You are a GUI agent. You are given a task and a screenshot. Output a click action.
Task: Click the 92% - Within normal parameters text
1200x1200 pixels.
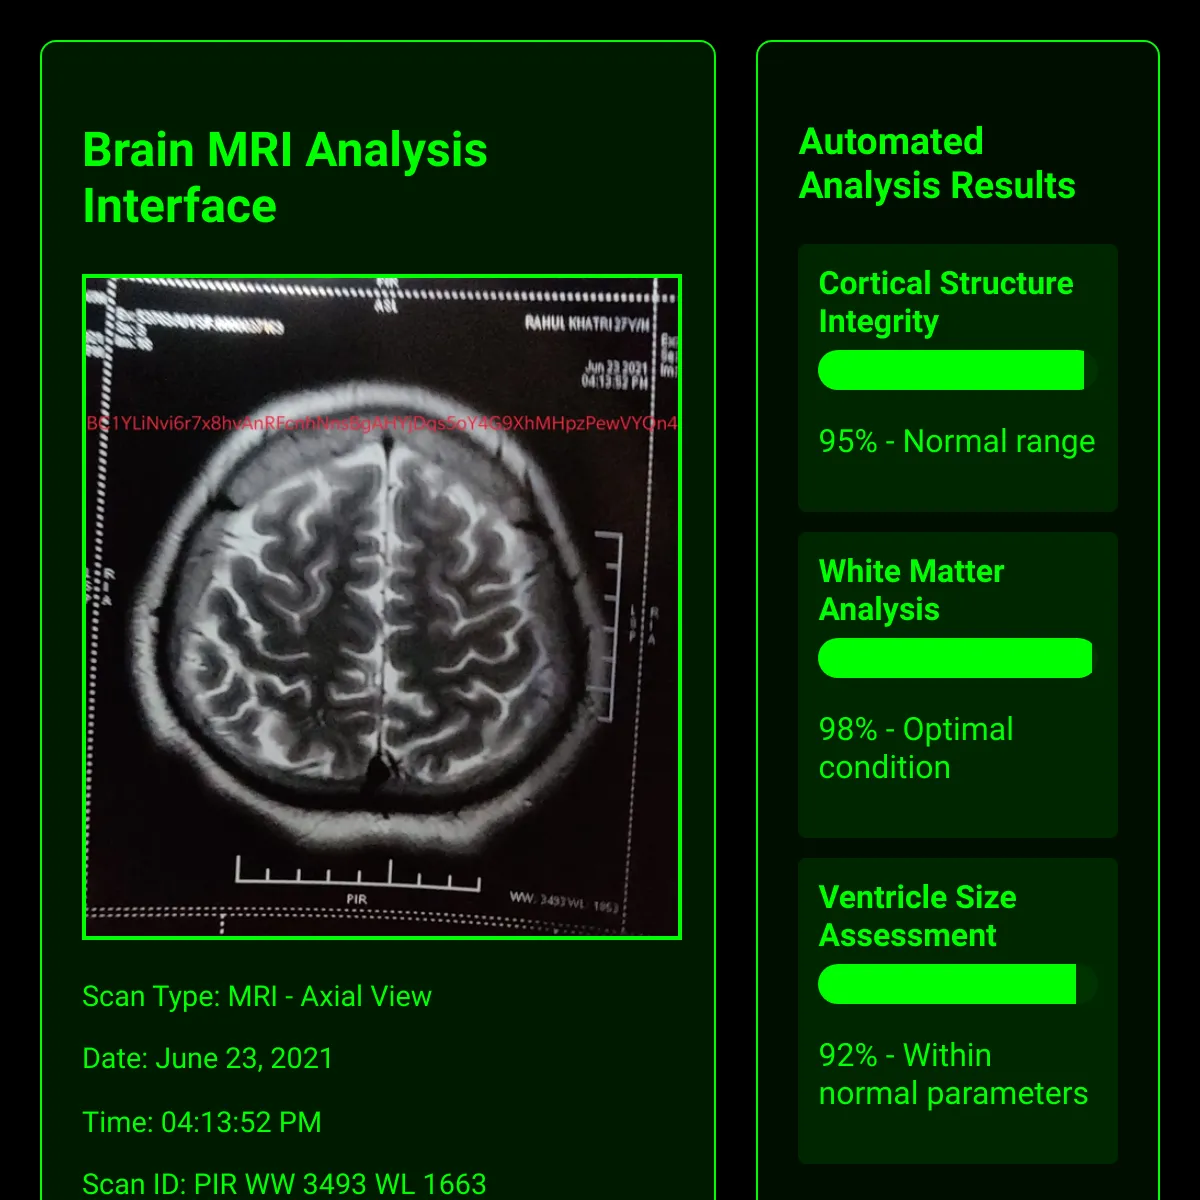(953, 1074)
